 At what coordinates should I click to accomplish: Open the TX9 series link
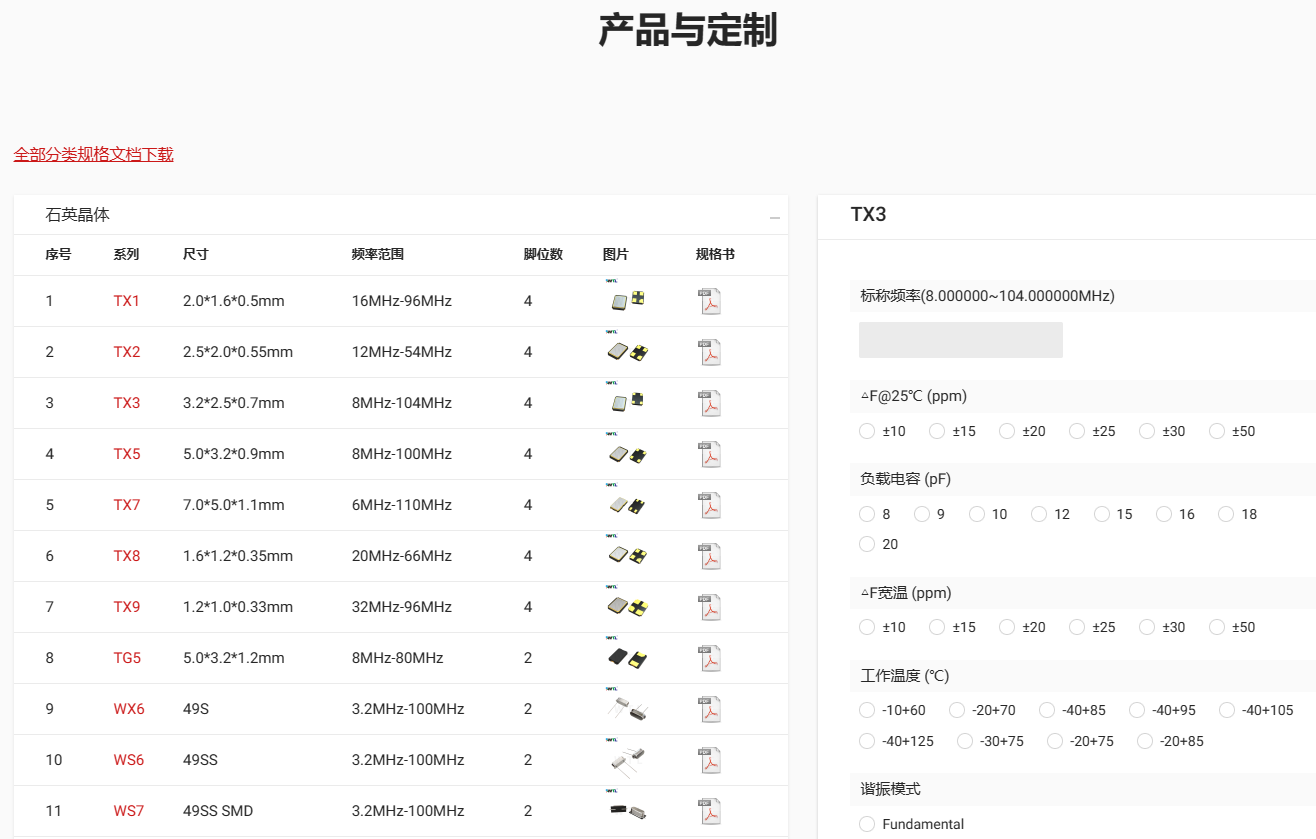127,607
